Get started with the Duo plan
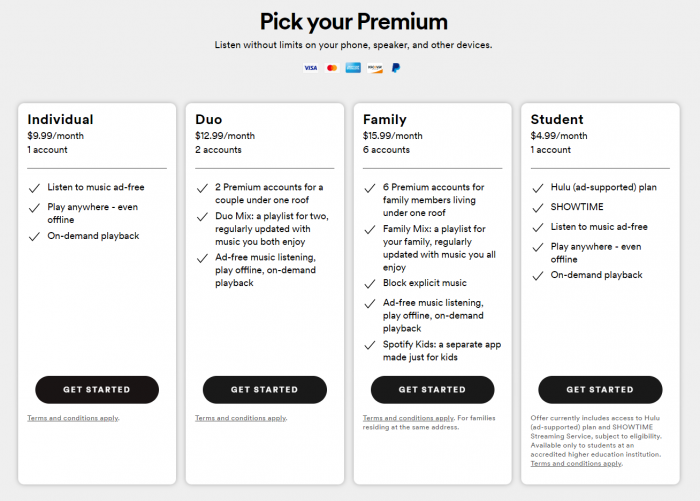700x501 pixels. tap(265, 389)
